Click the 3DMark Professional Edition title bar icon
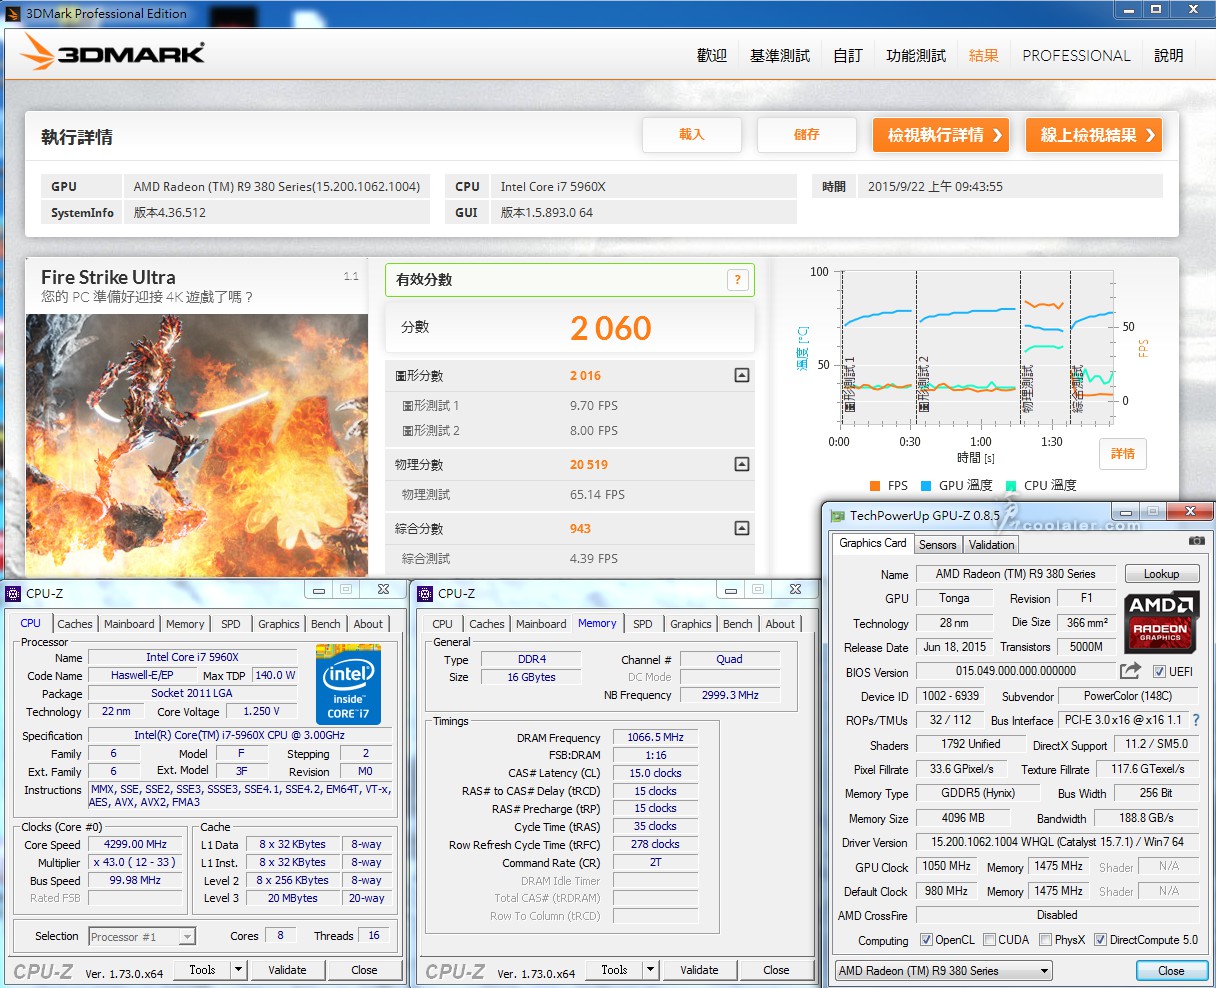 pyautogui.click(x=13, y=13)
